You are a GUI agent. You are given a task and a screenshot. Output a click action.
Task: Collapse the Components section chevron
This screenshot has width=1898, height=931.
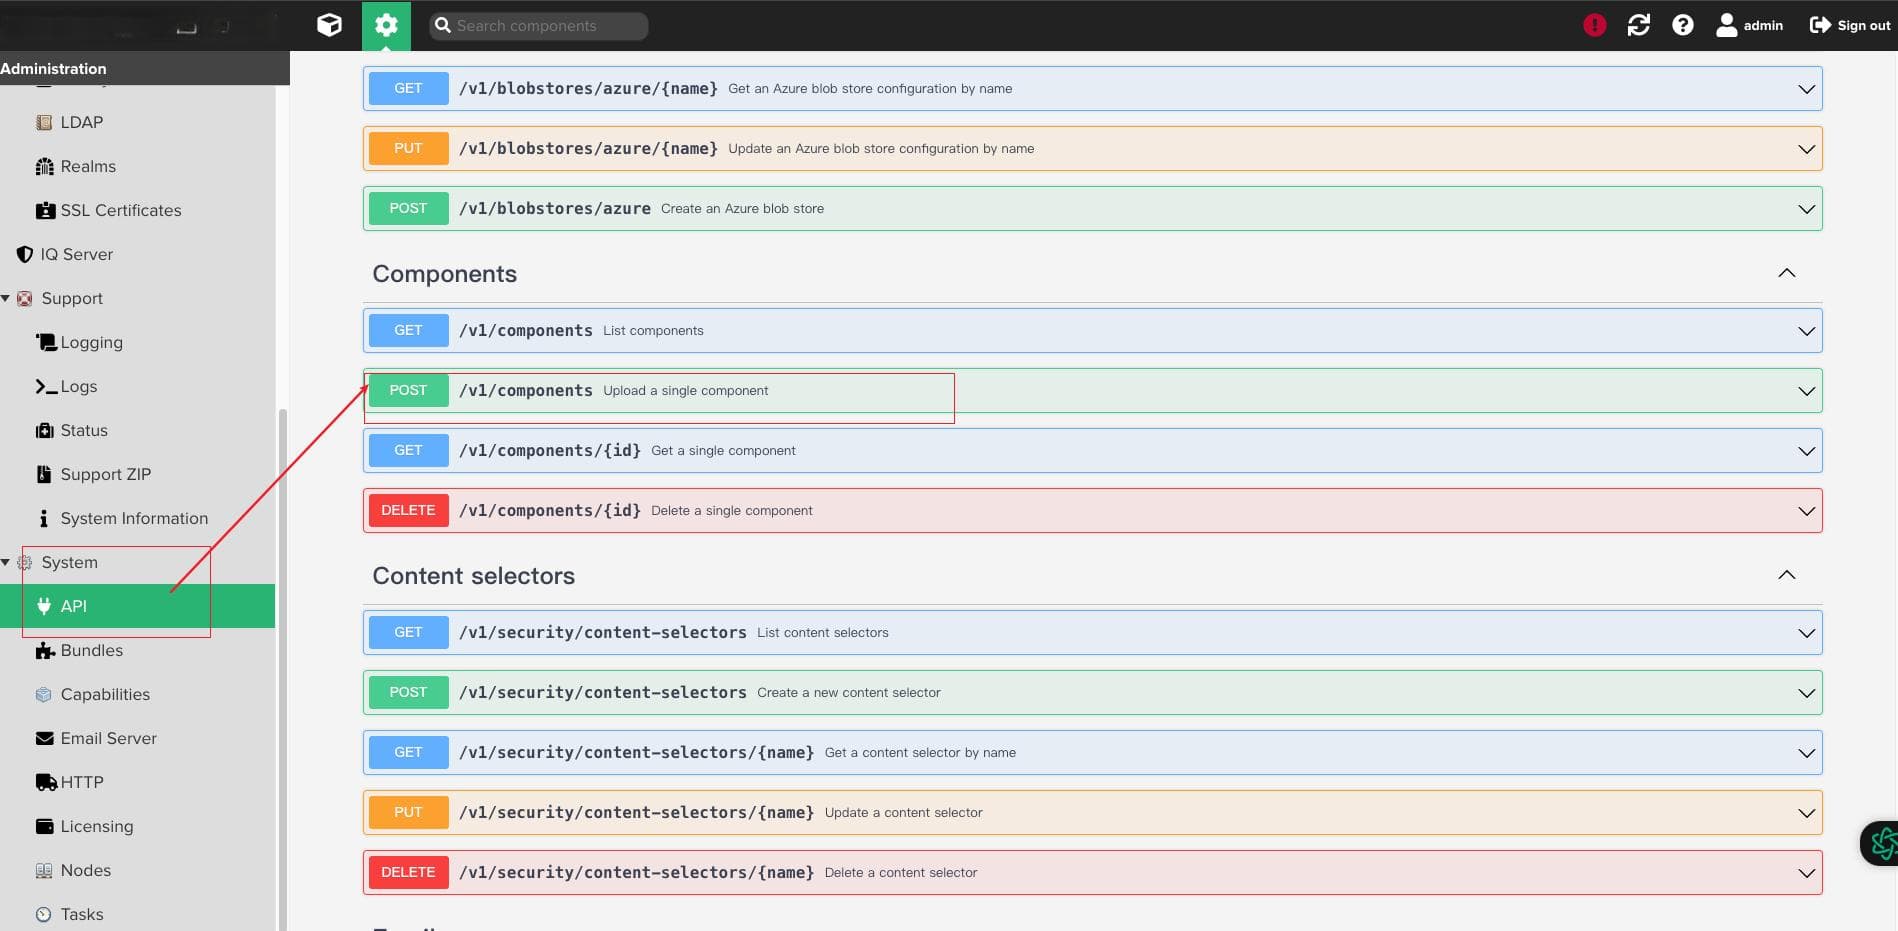pos(1787,273)
